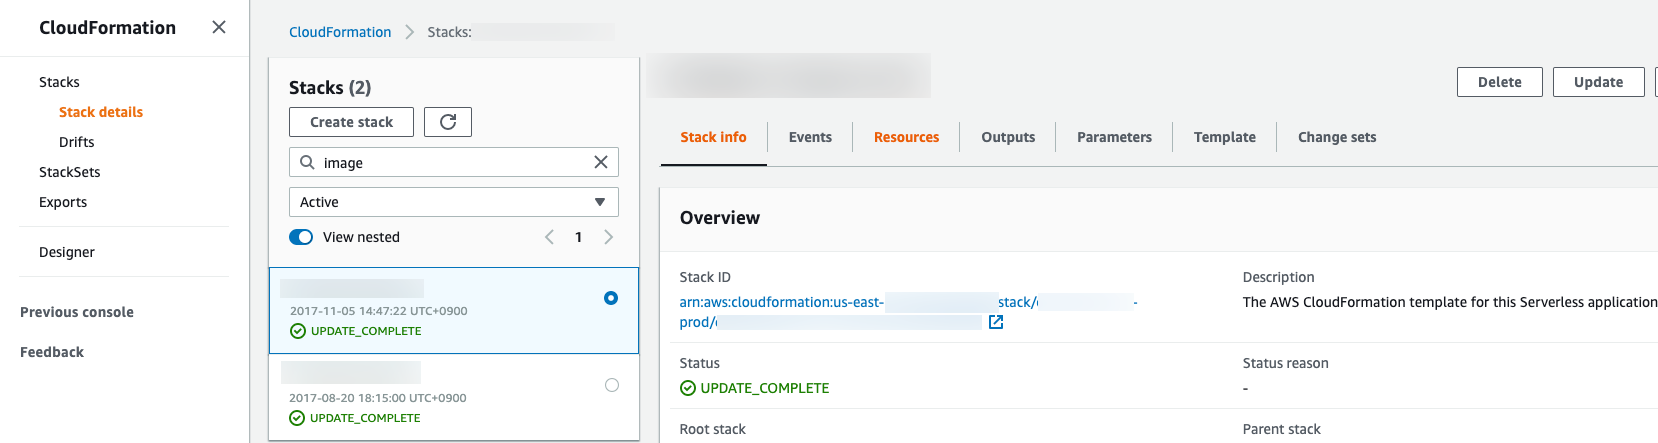Open Designer in sidebar
The width and height of the screenshot is (1658, 443).
pos(67,252)
